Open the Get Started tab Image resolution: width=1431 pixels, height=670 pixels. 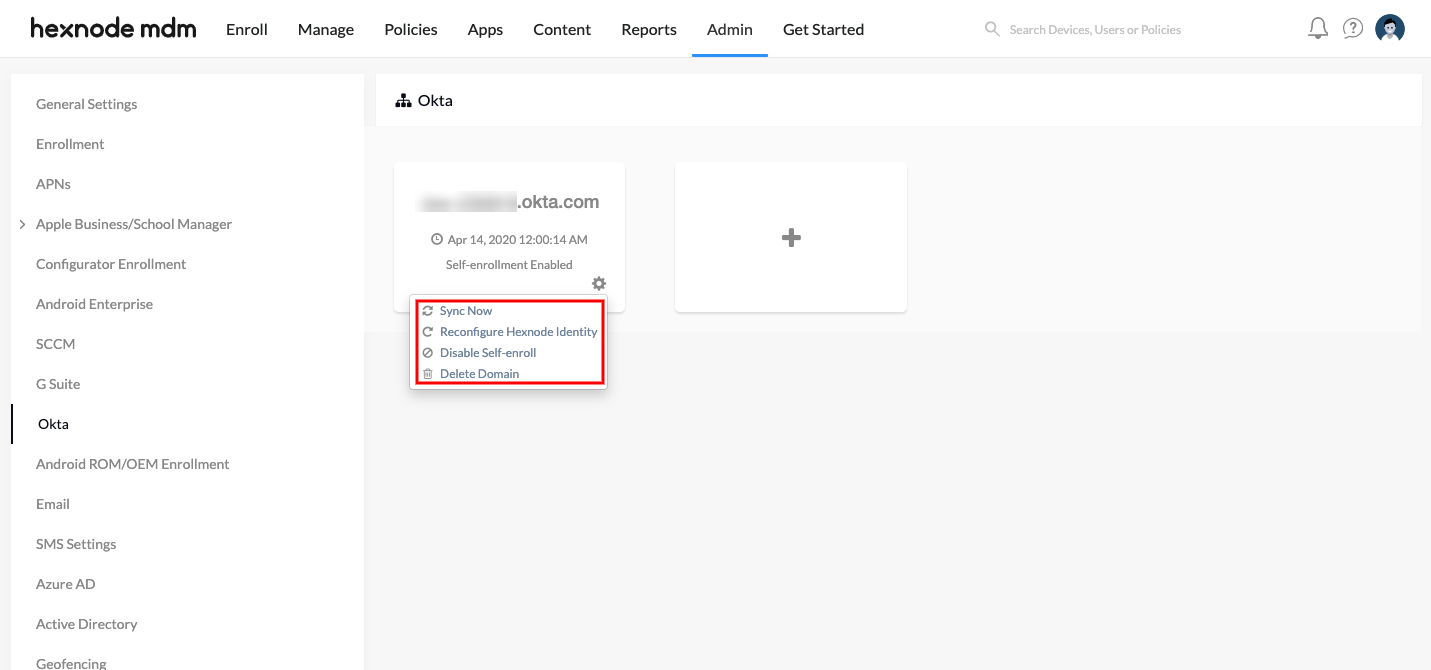tap(823, 29)
